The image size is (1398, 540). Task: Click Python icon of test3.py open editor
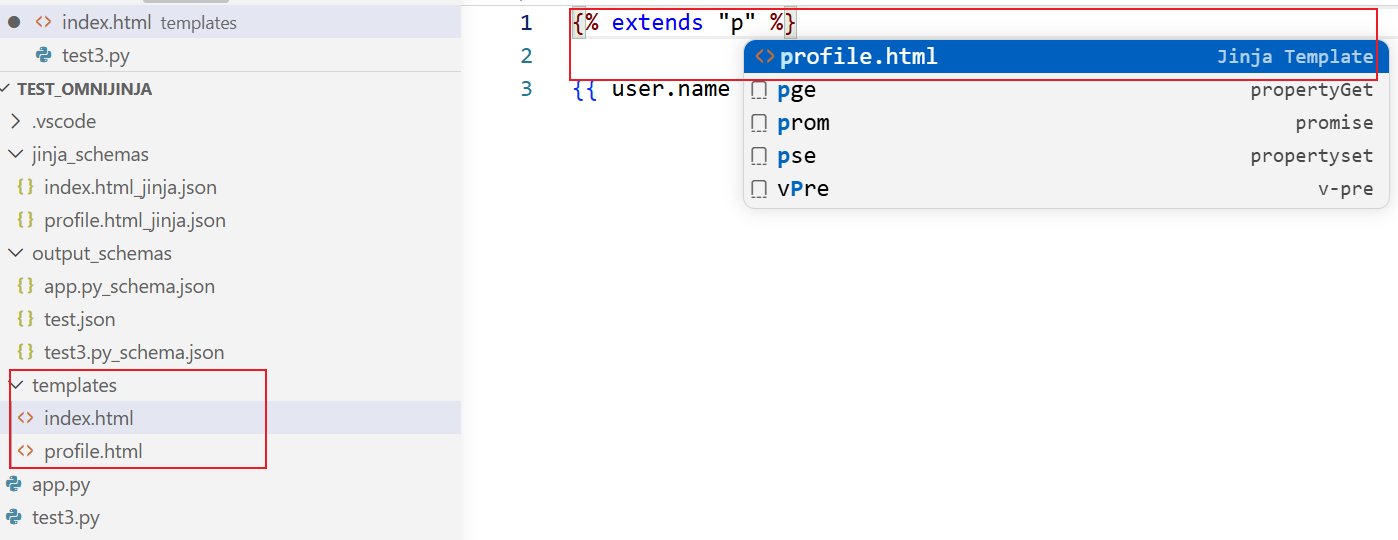click(43, 55)
